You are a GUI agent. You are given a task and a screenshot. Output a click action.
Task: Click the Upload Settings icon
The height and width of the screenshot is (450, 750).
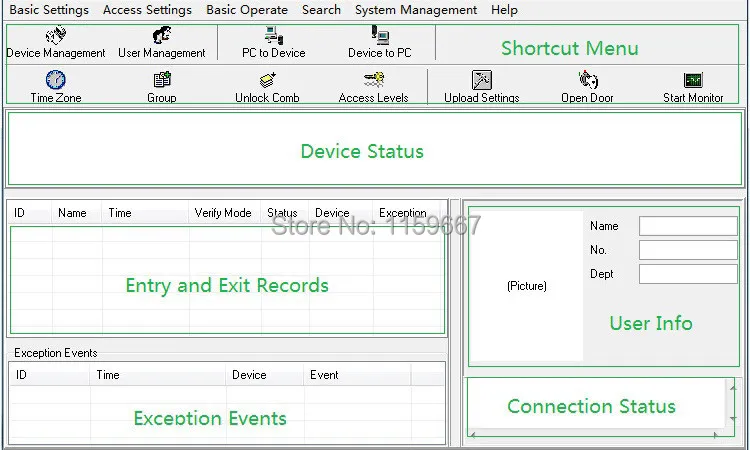(482, 80)
